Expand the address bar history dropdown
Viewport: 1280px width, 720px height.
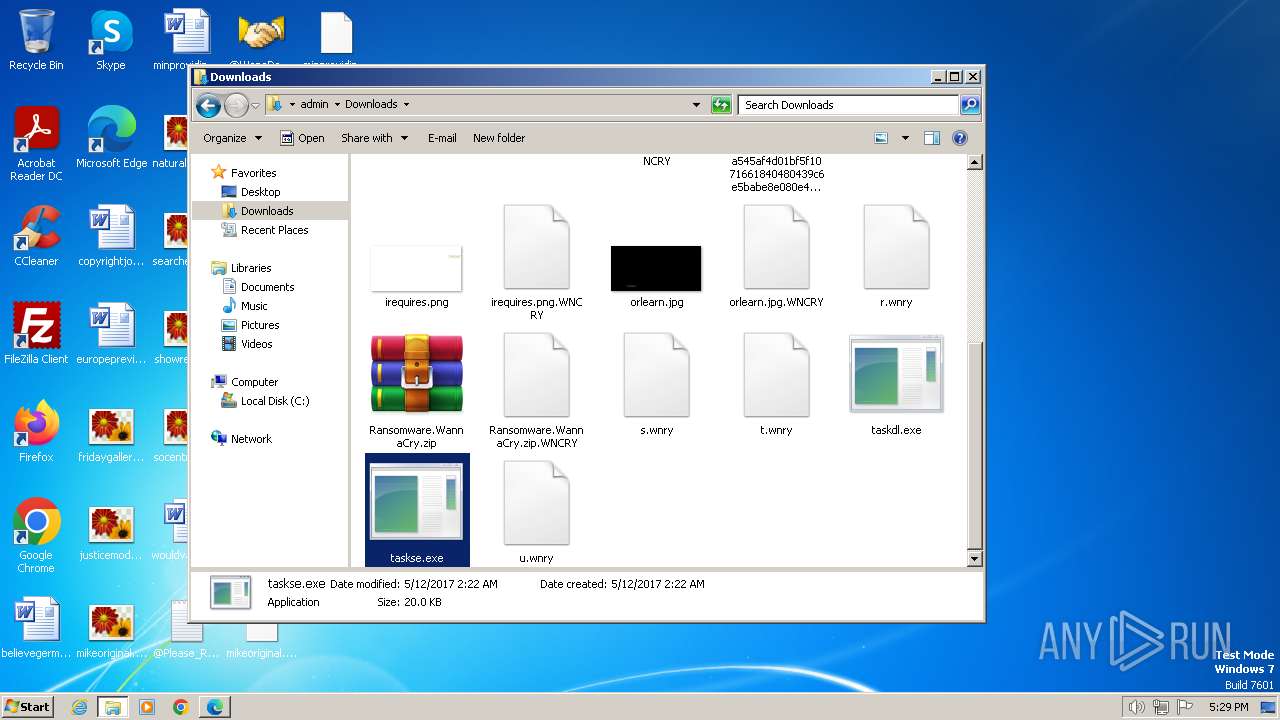(x=696, y=105)
